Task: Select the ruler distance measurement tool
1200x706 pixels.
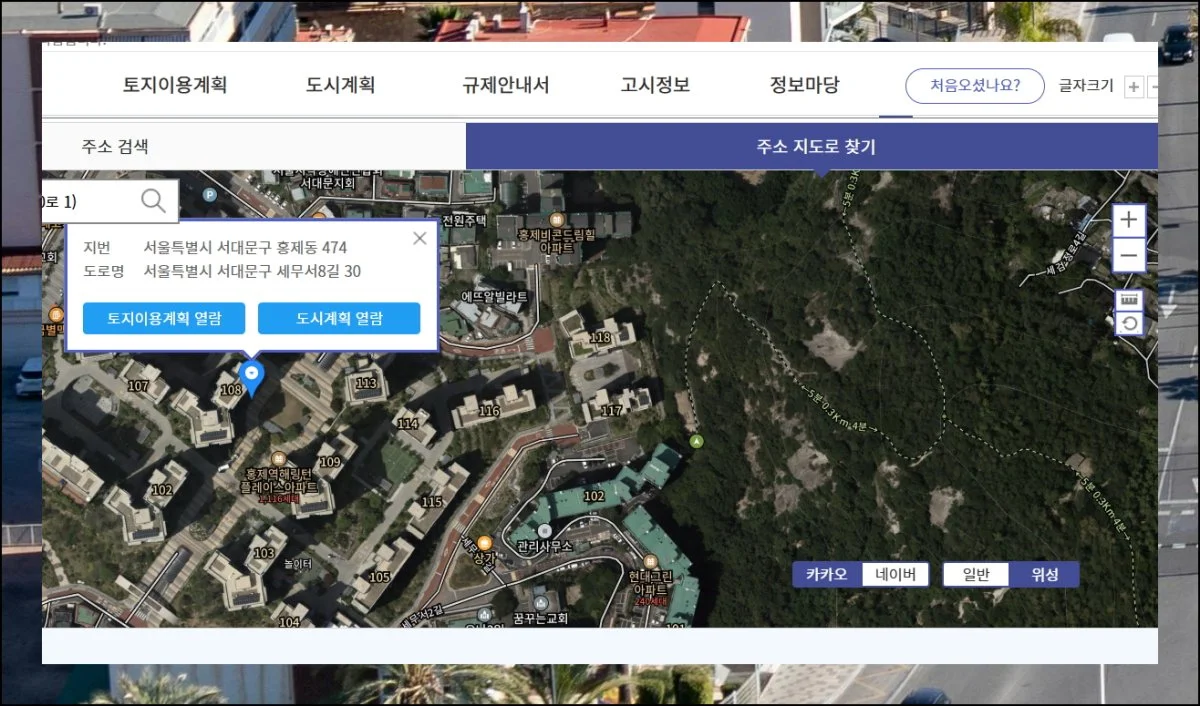Action: (1129, 300)
